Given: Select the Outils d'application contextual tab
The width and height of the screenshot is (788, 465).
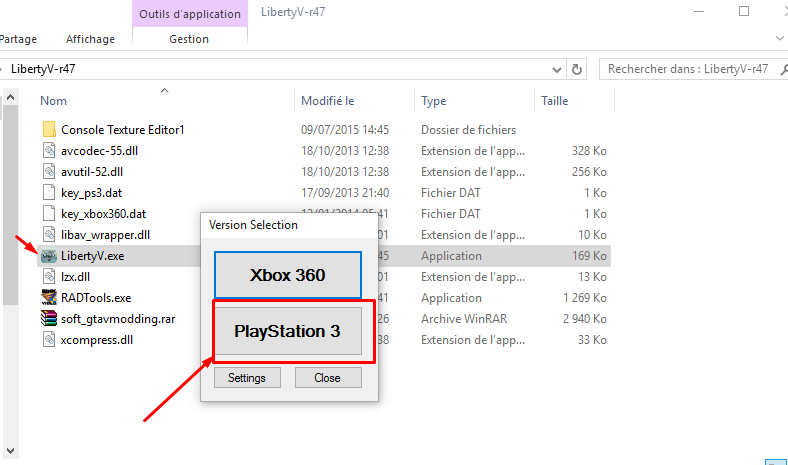Looking at the screenshot, I should click(x=190, y=14).
